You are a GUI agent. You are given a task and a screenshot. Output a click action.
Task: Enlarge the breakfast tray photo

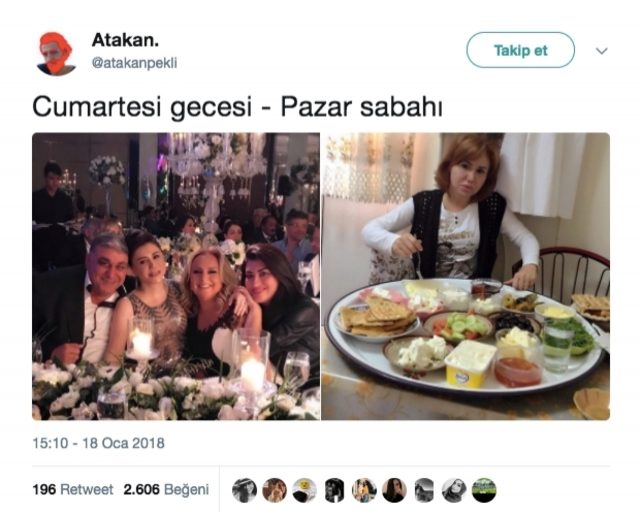[465, 276]
